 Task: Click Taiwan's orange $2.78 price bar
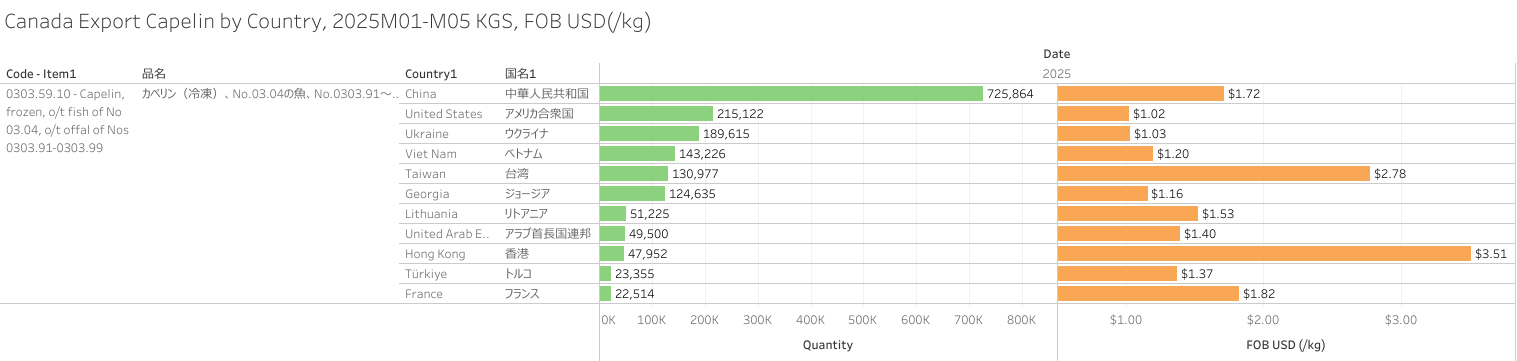pyautogui.click(x=1213, y=173)
